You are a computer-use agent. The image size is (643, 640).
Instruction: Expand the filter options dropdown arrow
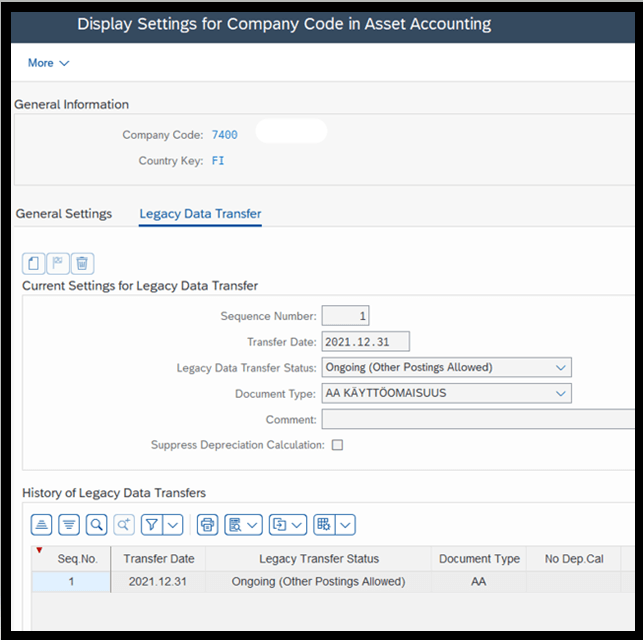coord(173,525)
